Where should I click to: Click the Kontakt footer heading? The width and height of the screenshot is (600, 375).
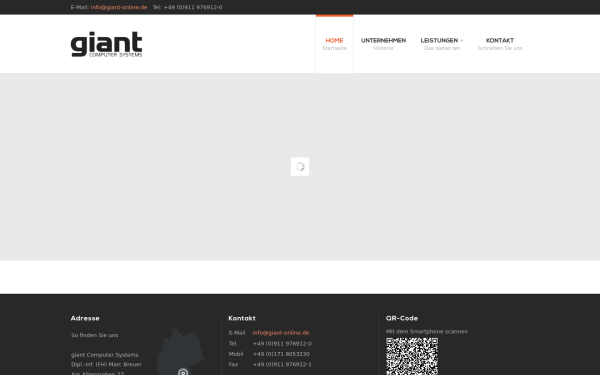click(x=242, y=318)
